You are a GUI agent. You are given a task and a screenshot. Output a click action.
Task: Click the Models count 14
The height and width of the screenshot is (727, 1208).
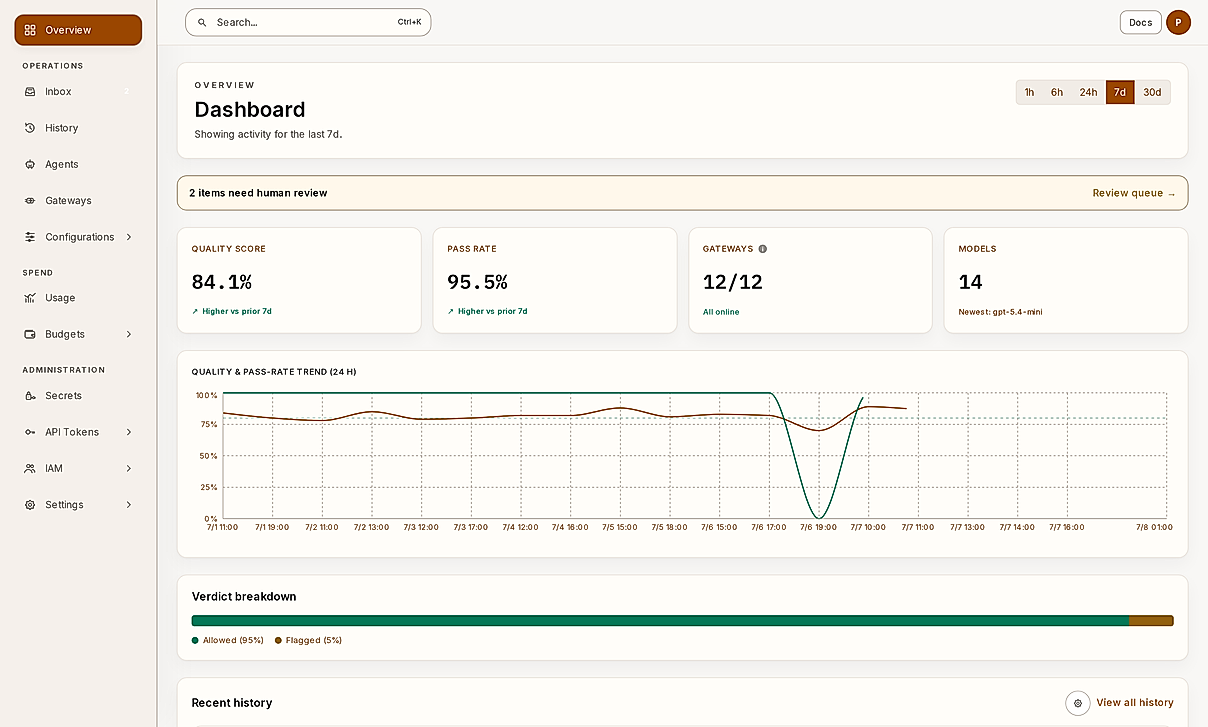[x=970, y=282]
